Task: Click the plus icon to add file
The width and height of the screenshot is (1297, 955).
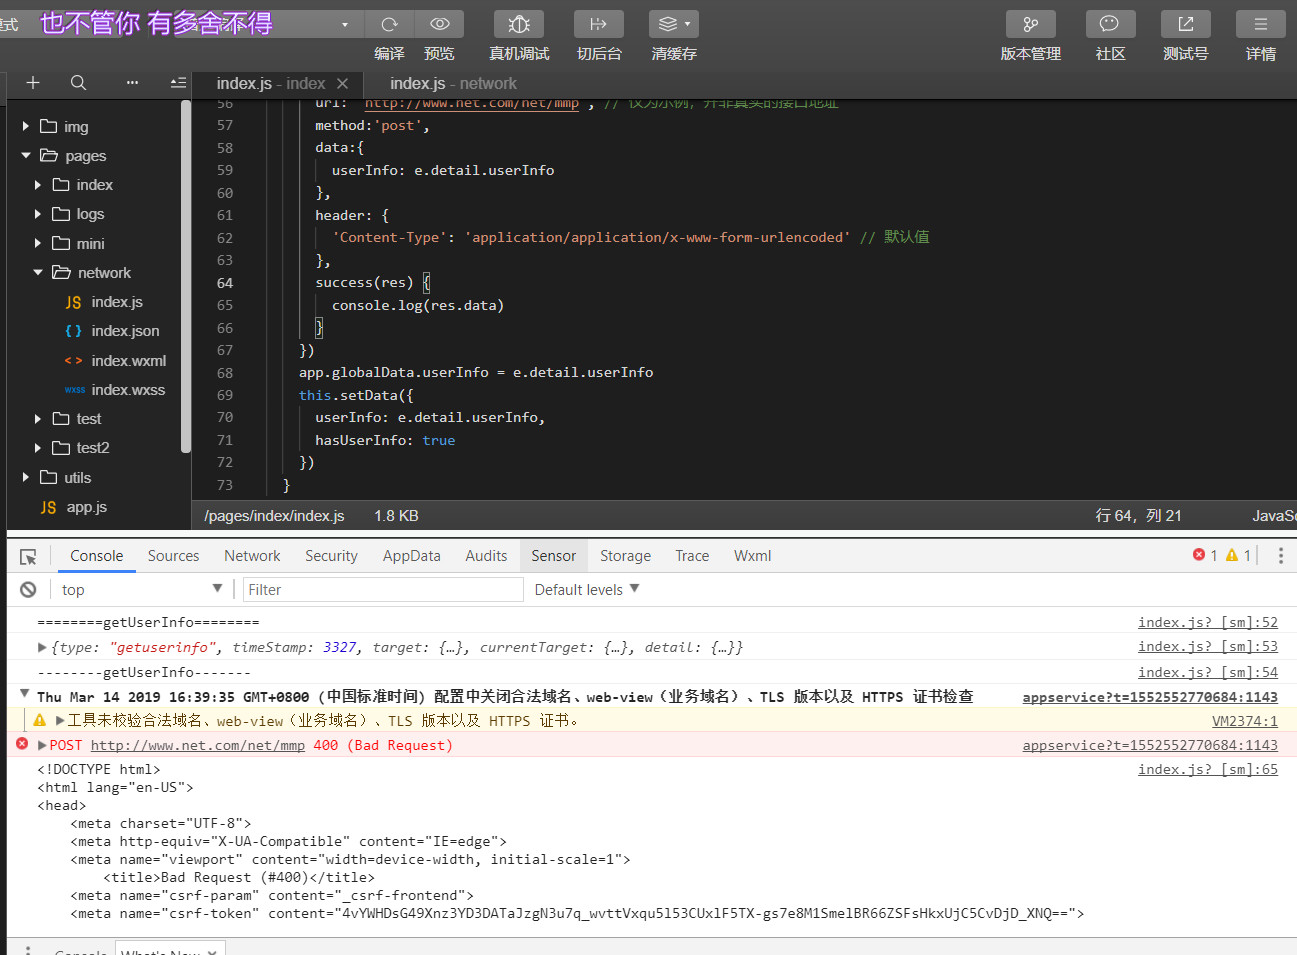Action: (33, 83)
